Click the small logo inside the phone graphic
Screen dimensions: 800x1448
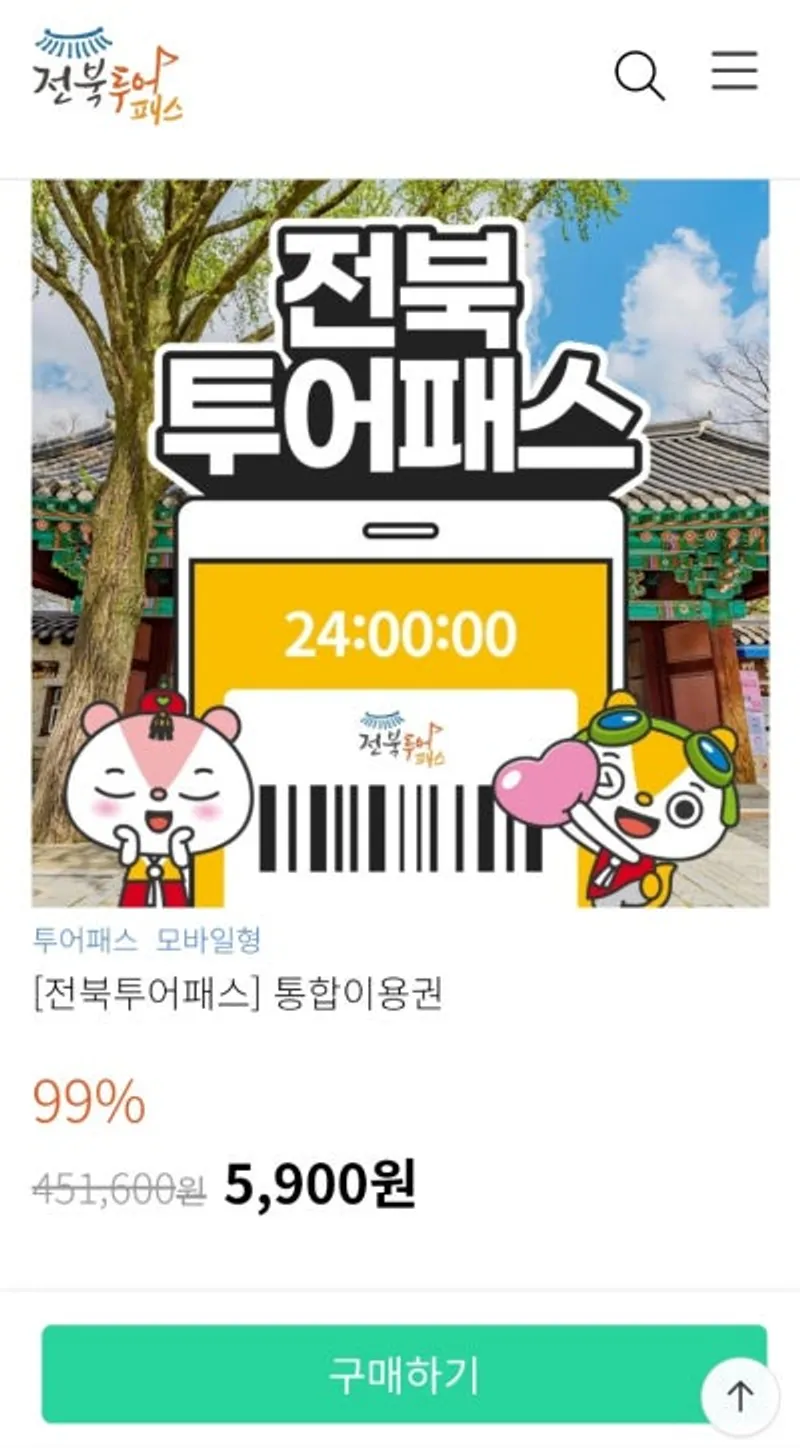402,738
